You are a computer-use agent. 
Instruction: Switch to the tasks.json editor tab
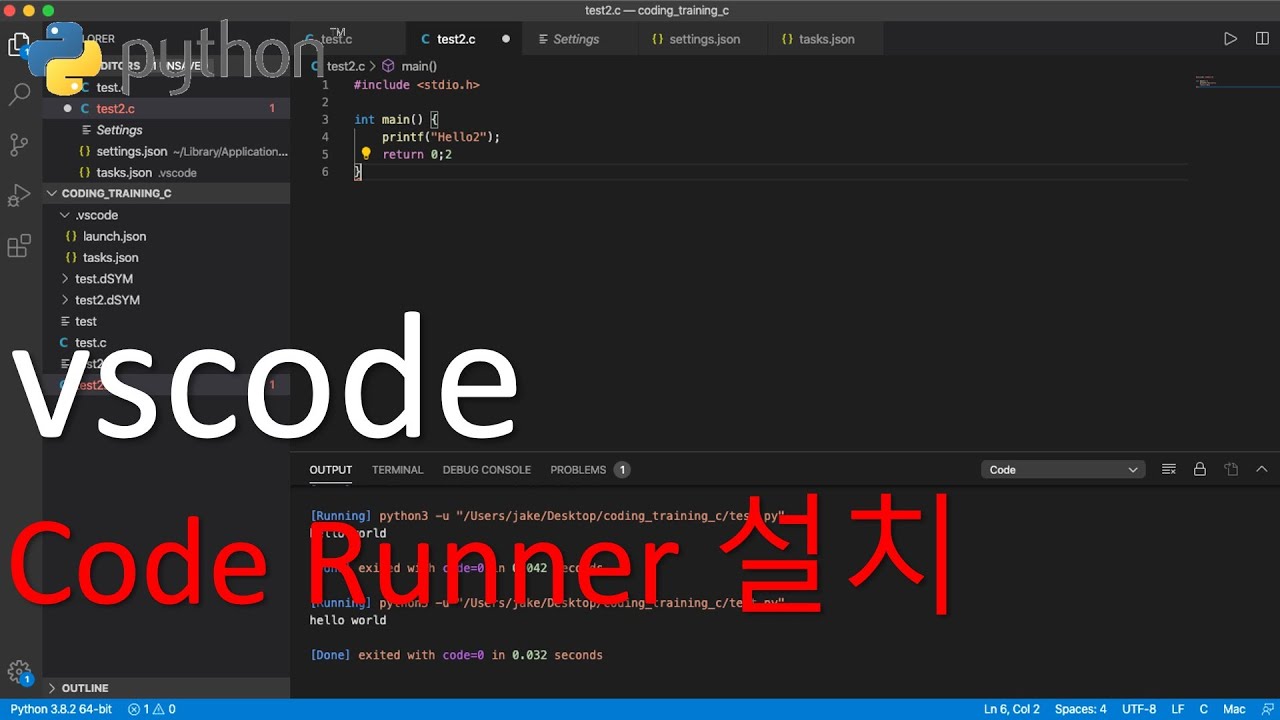(826, 39)
